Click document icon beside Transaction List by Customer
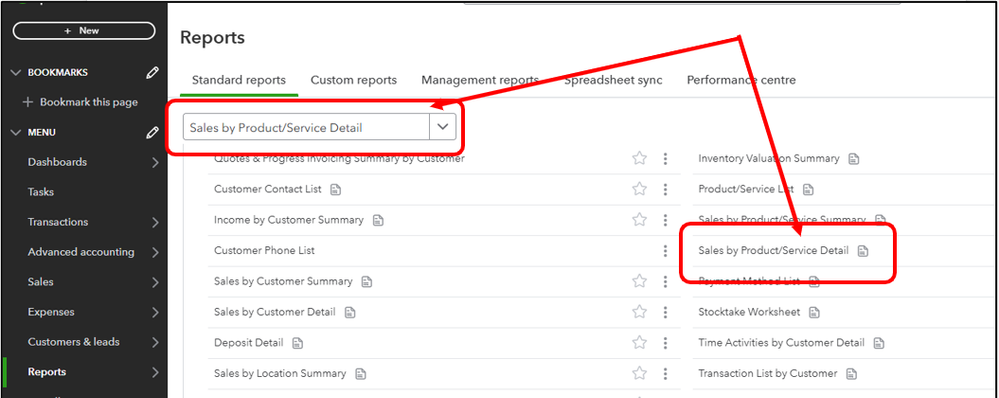This screenshot has width=999, height=398. point(852,374)
